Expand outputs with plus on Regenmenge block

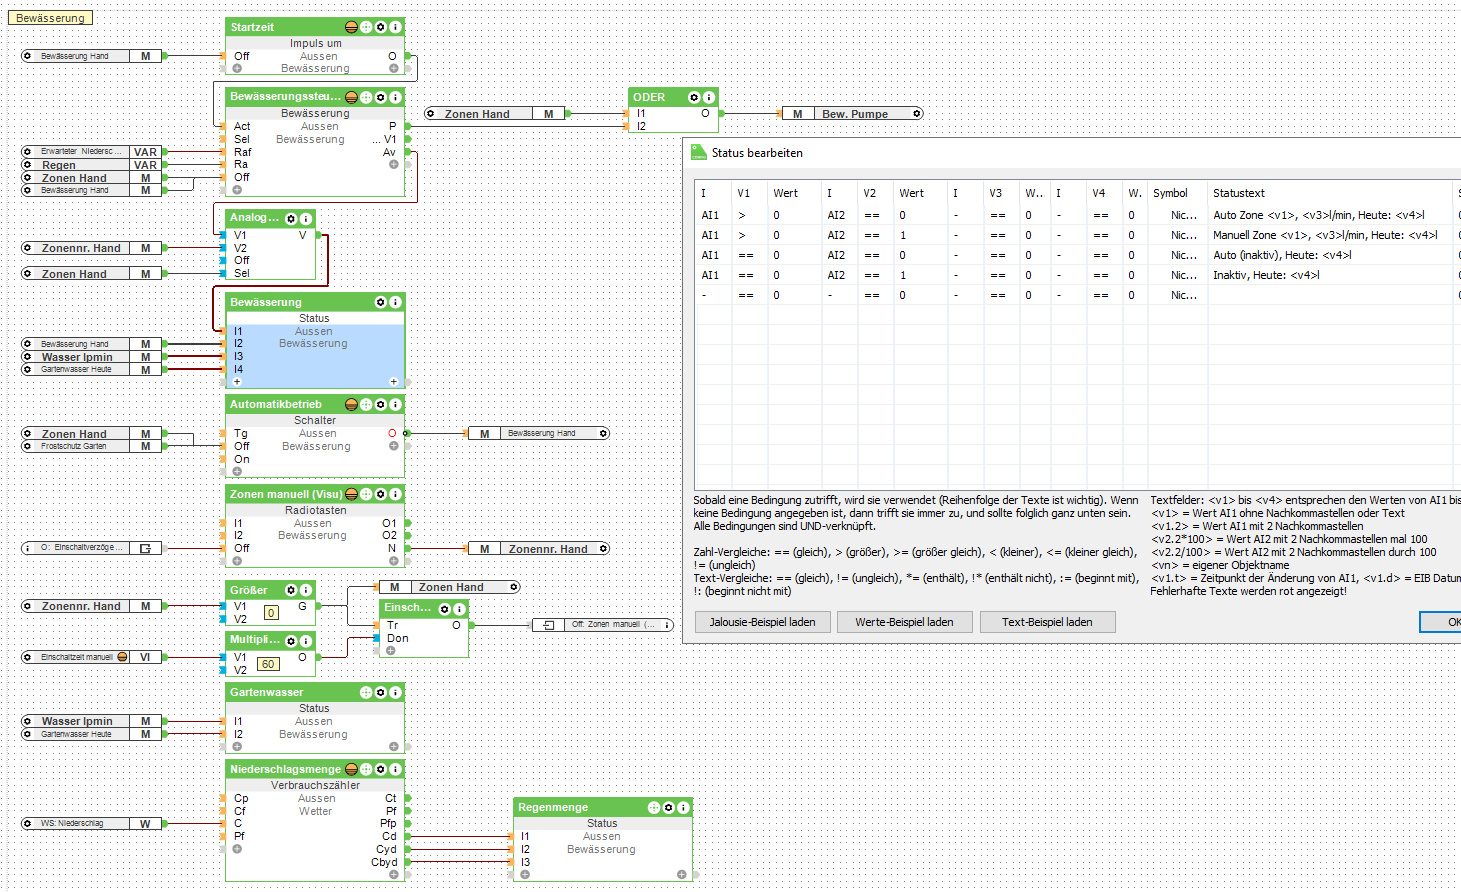coord(681,874)
